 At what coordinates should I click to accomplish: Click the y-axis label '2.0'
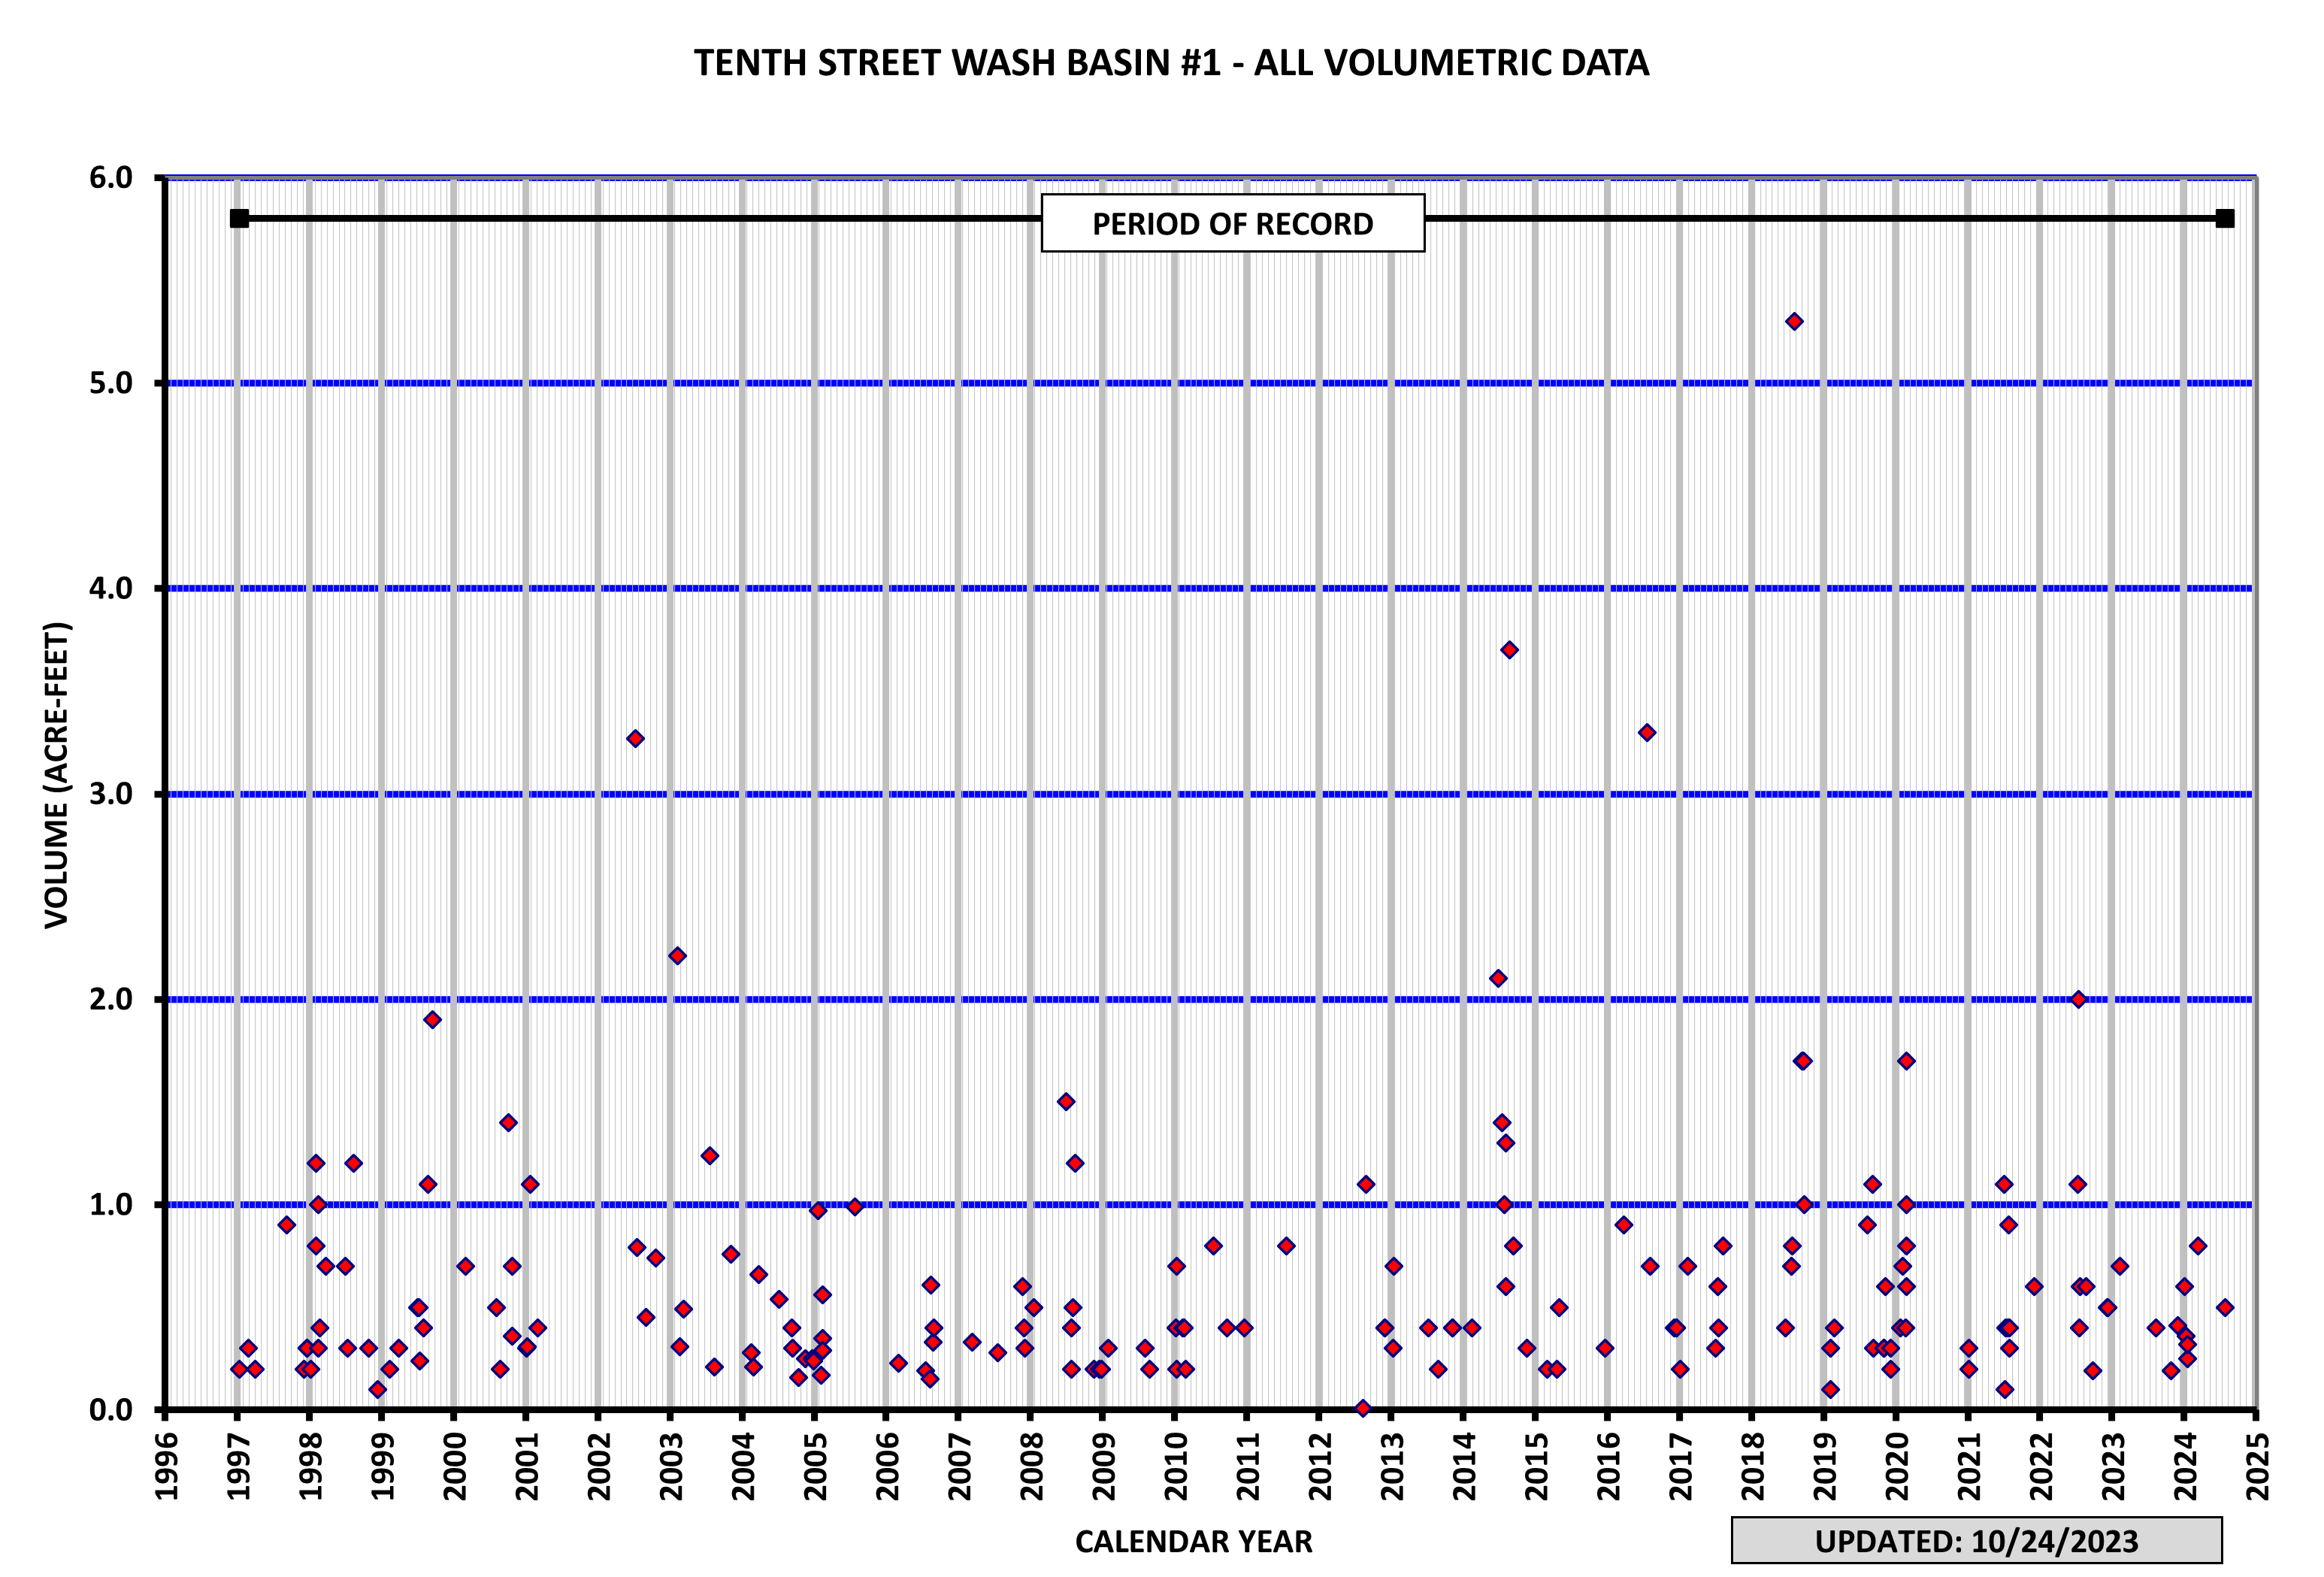pos(111,999)
